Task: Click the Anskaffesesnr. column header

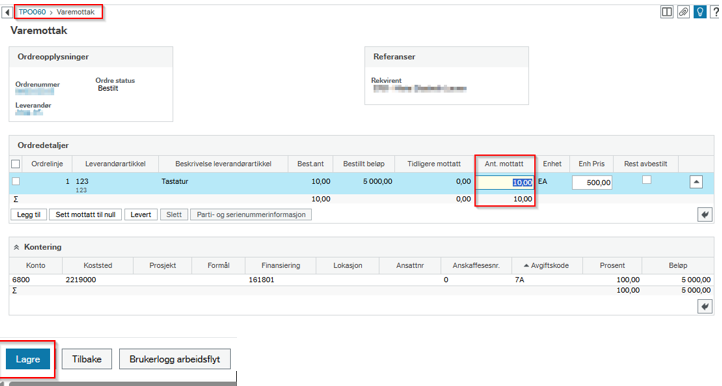Action: tap(476, 265)
